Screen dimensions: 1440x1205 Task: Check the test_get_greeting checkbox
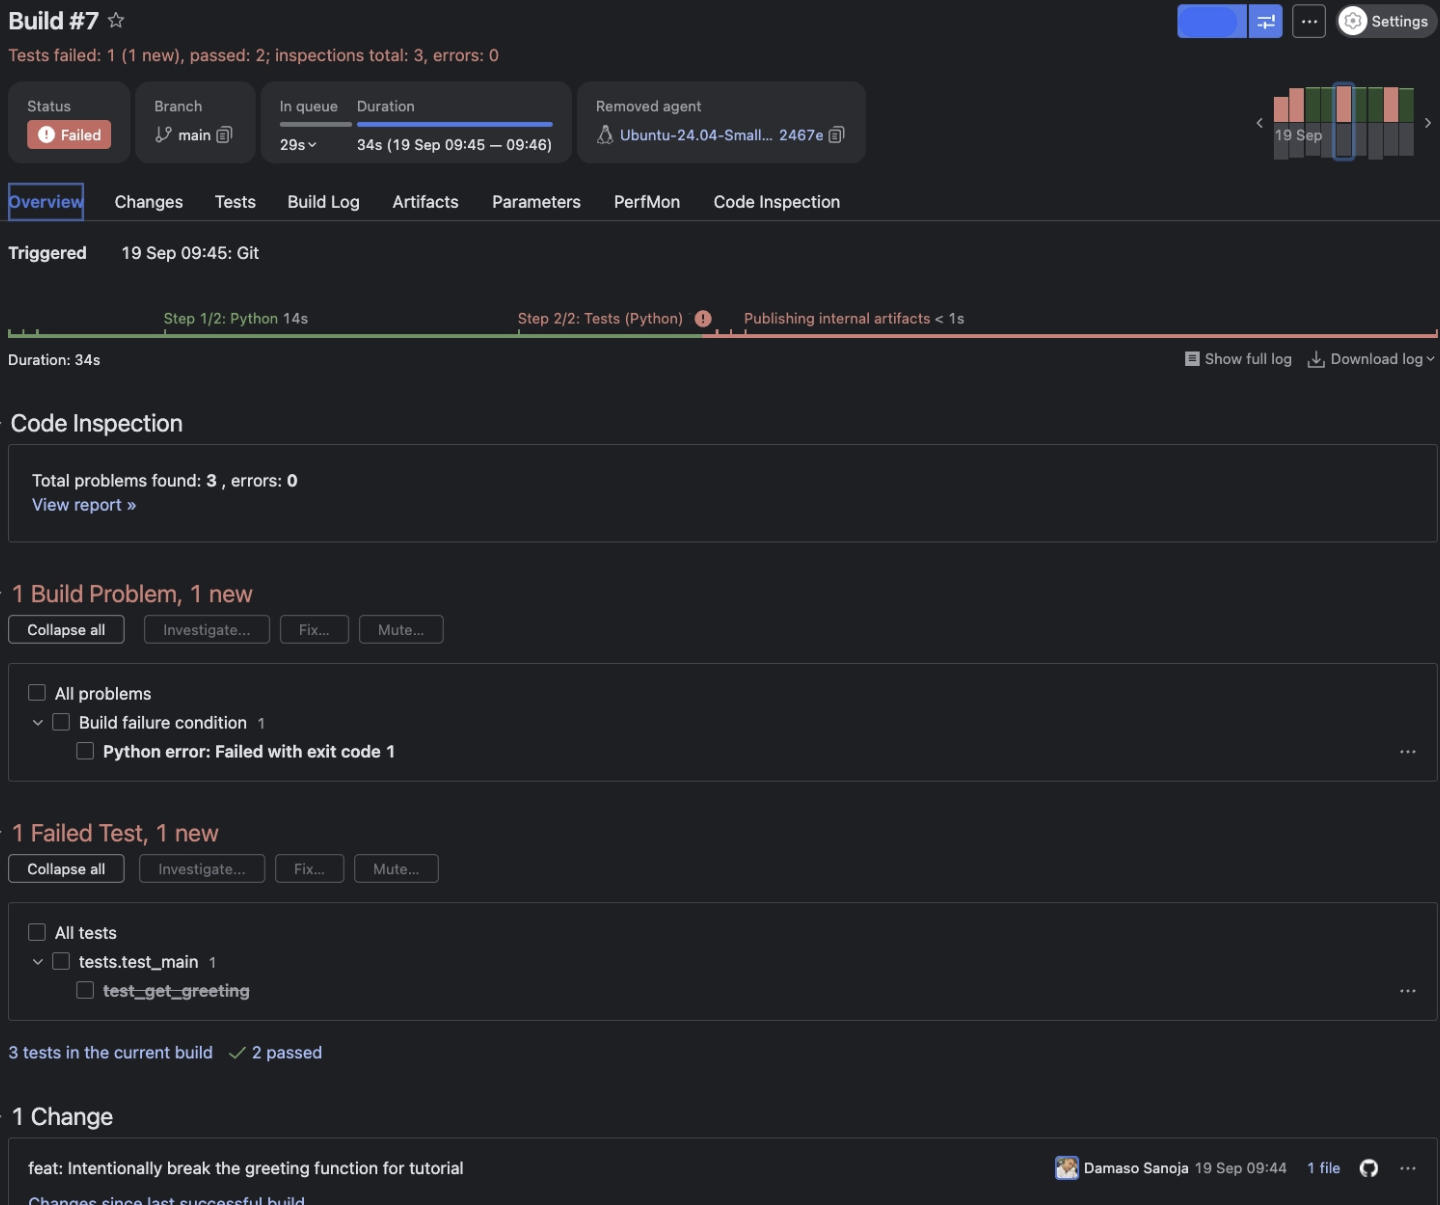85,990
